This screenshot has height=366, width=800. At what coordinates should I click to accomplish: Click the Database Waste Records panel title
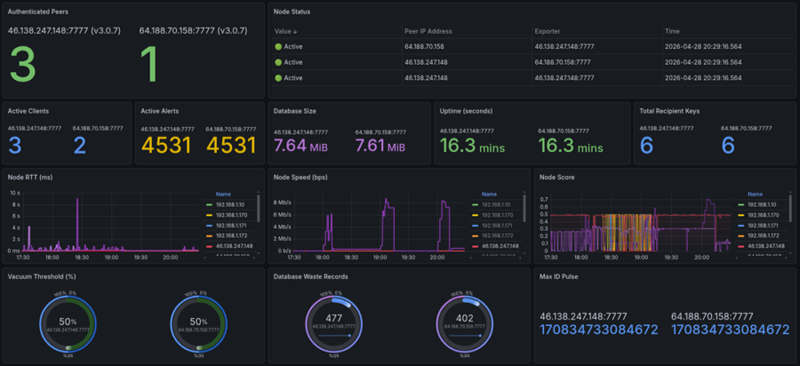311,277
